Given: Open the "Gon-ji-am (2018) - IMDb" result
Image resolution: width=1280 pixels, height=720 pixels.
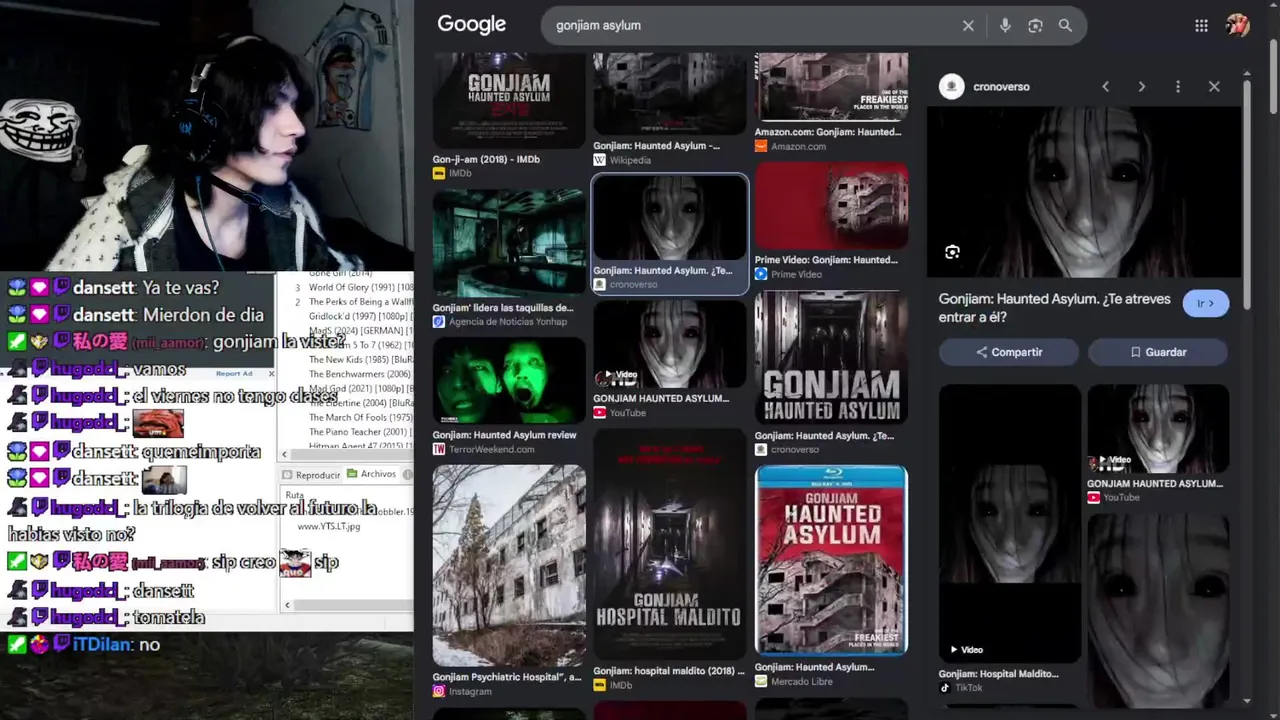Looking at the screenshot, I should point(486,159).
